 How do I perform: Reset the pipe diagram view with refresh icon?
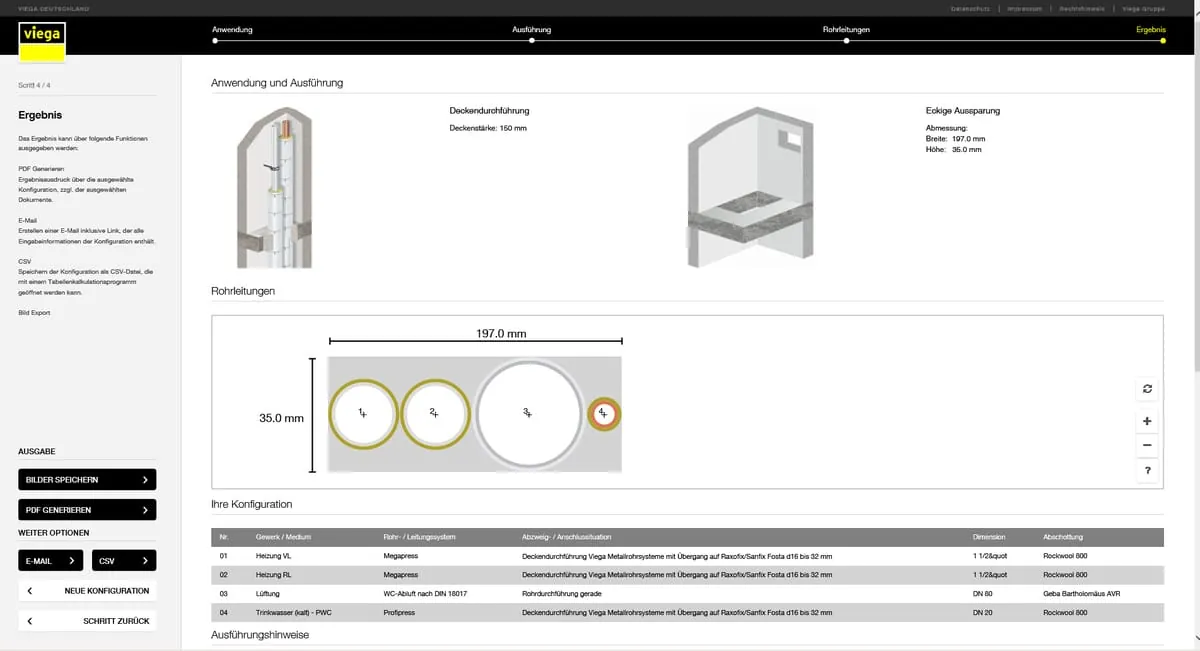1146,389
